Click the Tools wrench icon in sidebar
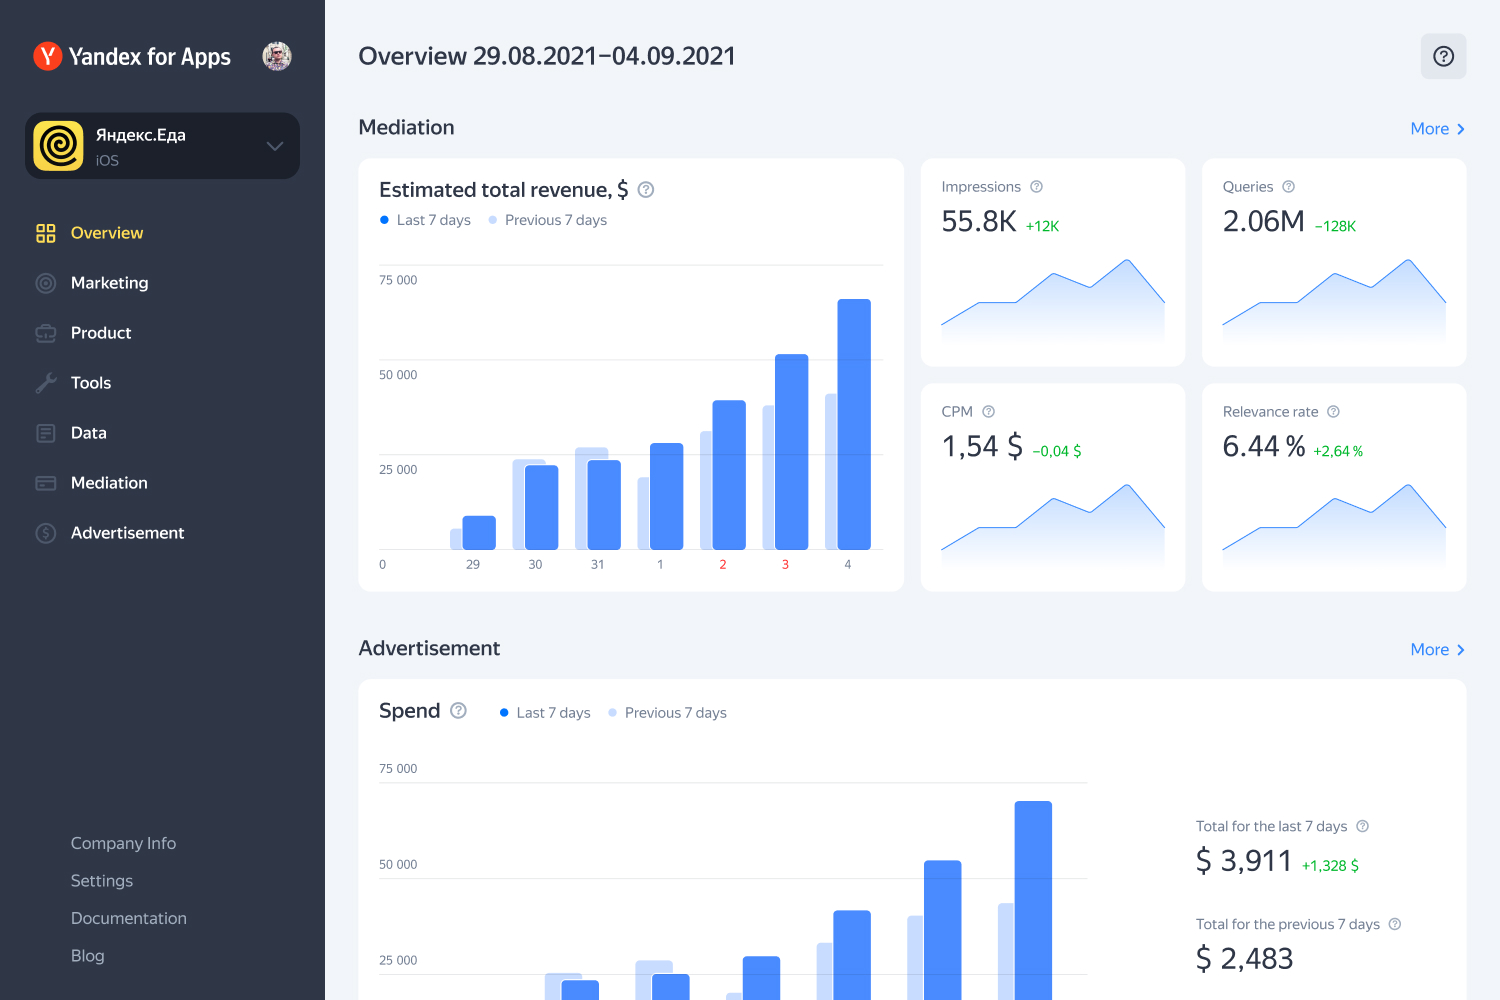 point(46,383)
